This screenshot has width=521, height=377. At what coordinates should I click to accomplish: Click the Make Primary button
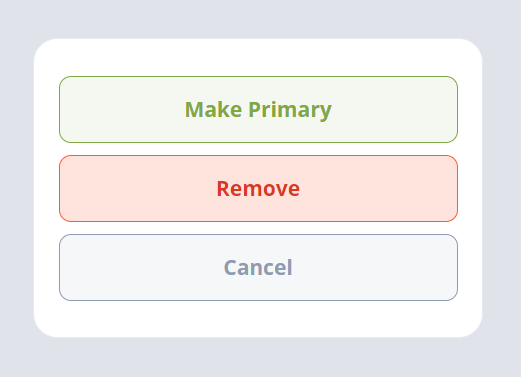click(x=258, y=109)
